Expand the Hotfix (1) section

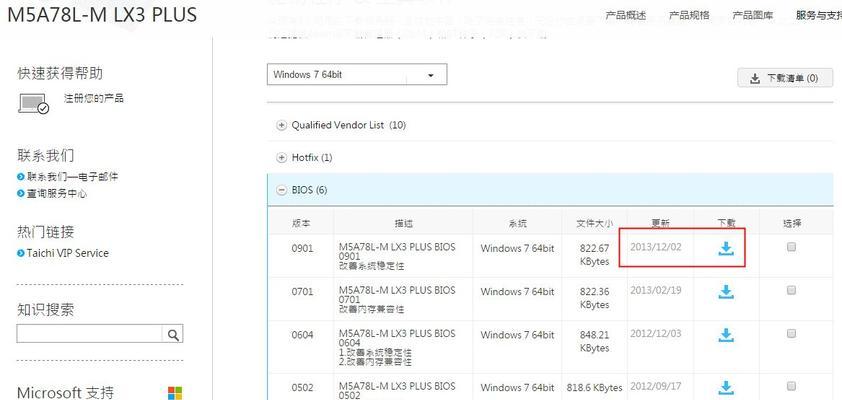tap(281, 158)
